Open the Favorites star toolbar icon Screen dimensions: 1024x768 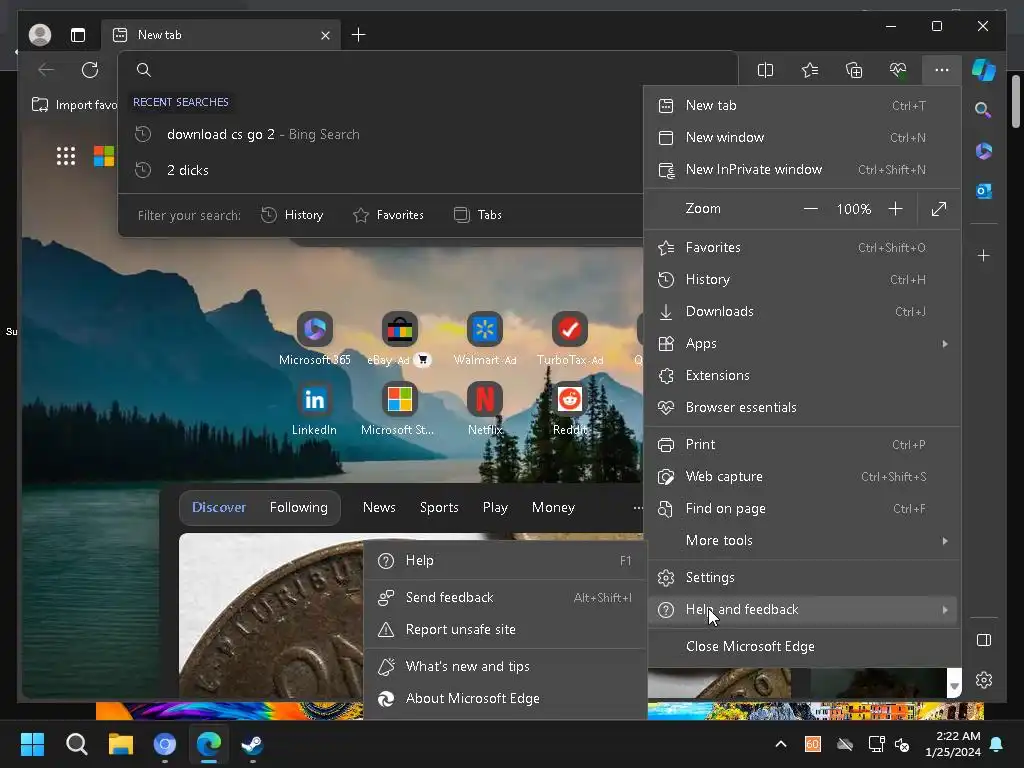810,70
